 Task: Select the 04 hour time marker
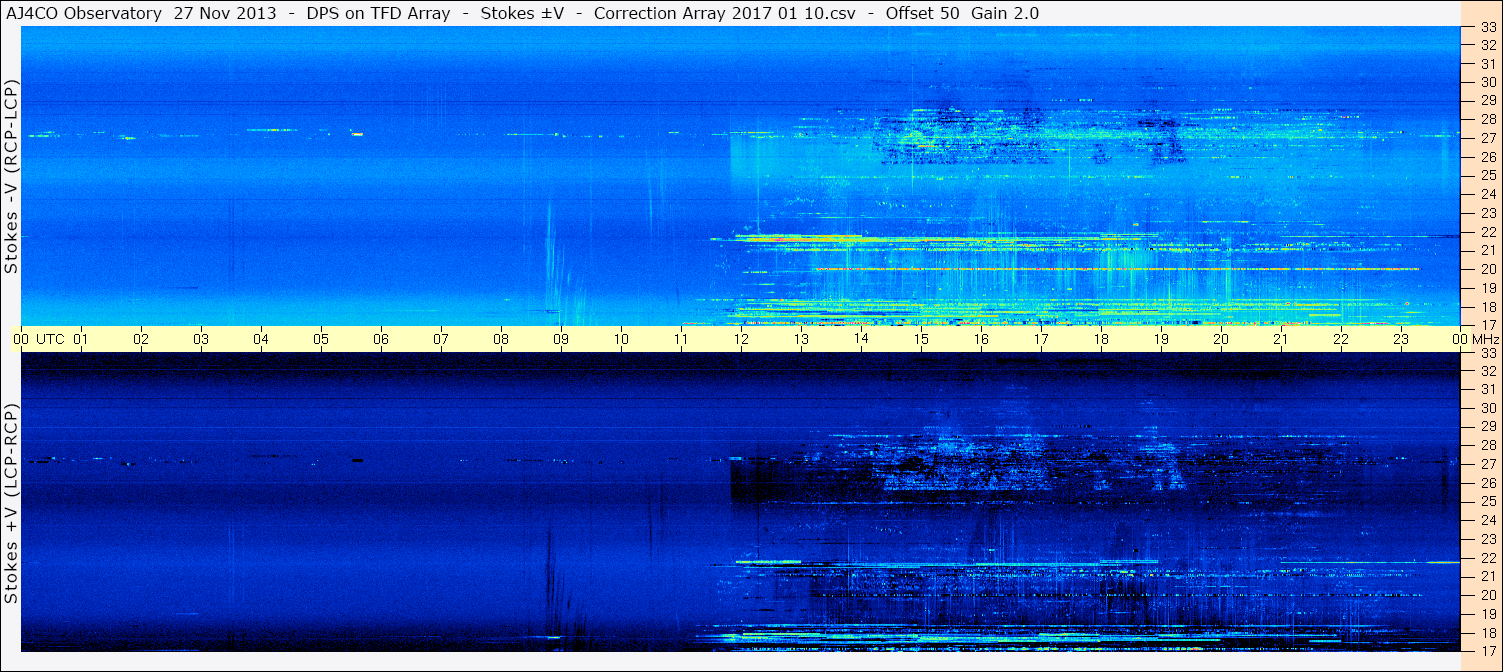[261, 339]
